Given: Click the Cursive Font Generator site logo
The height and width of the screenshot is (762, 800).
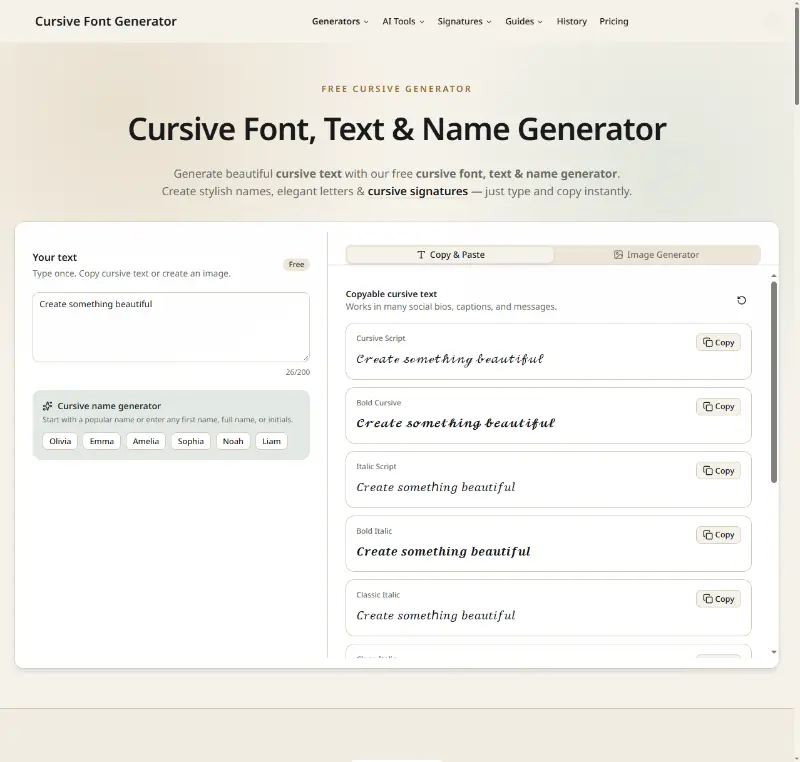Looking at the screenshot, I should (x=106, y=21).
